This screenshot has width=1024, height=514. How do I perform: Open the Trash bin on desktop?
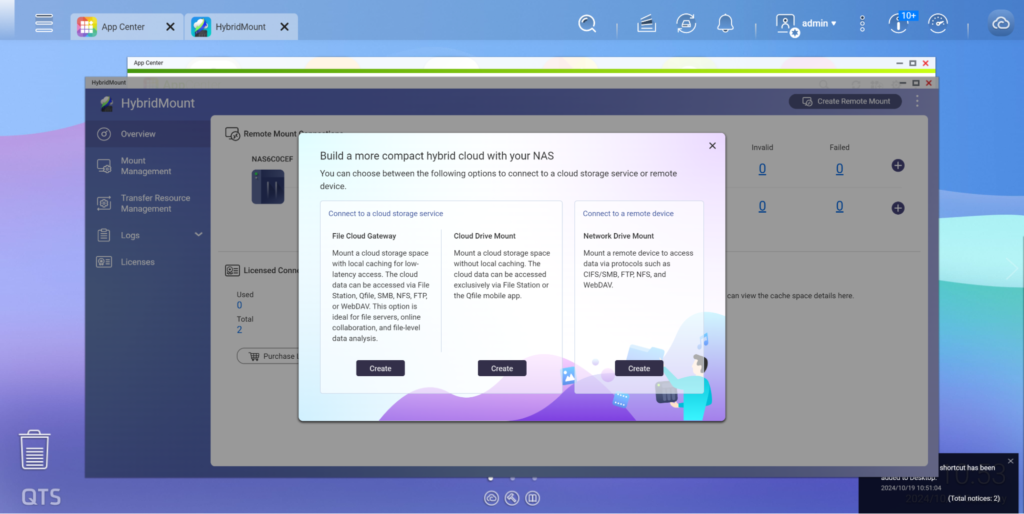[35, 450]
